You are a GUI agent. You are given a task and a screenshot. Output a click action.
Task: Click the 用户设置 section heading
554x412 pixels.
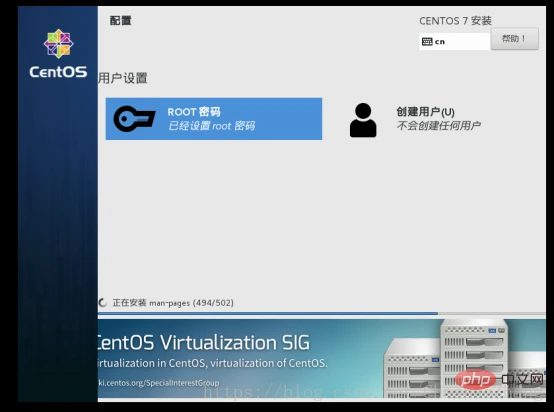click(x=123, y=78)
